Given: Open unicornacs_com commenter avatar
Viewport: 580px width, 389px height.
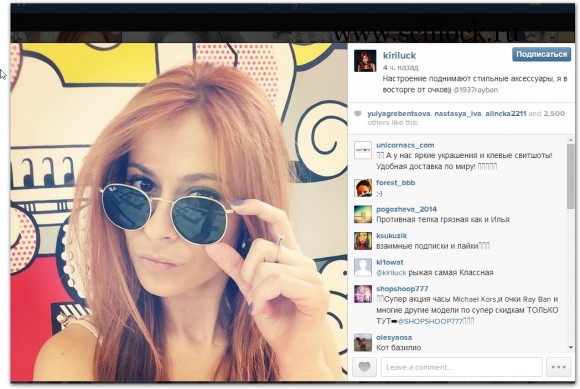Looking at the screenshot, I should point(363,150).
